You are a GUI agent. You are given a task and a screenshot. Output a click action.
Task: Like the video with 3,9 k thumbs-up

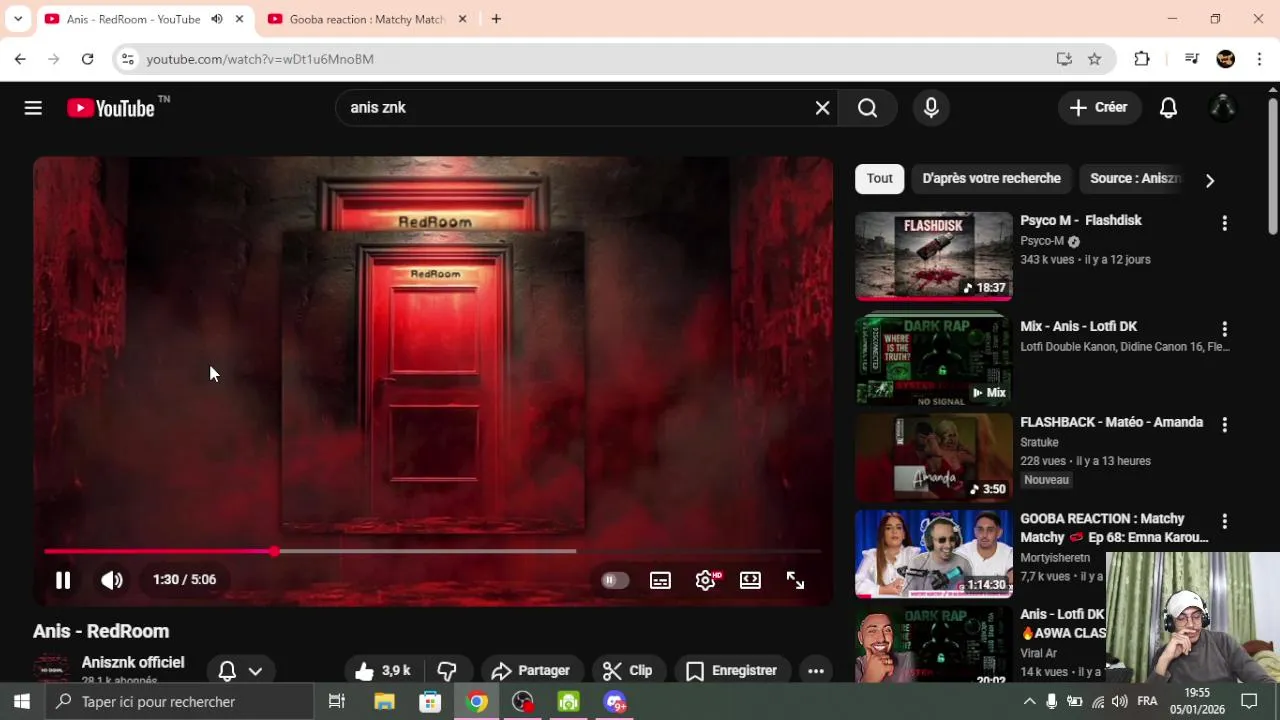(384, 671)
